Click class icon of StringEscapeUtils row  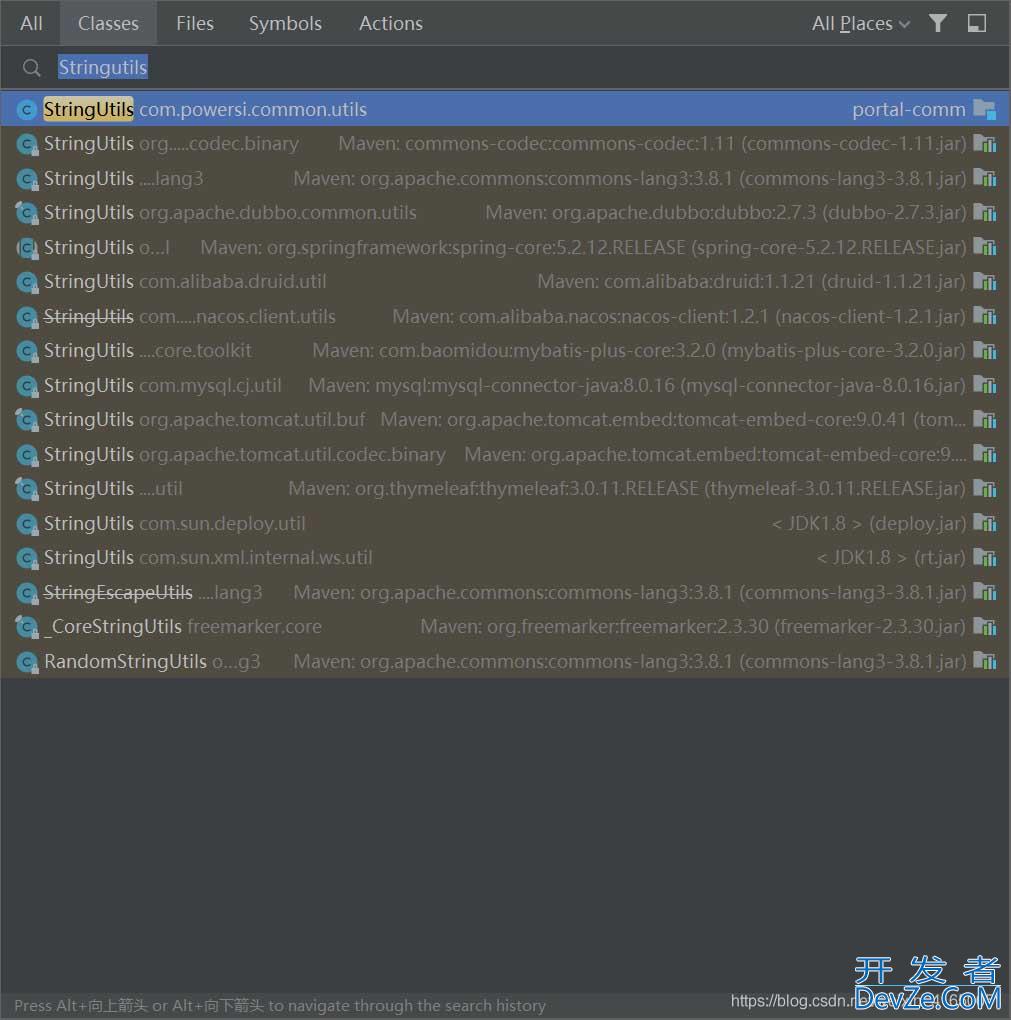(x=27, y=593)
